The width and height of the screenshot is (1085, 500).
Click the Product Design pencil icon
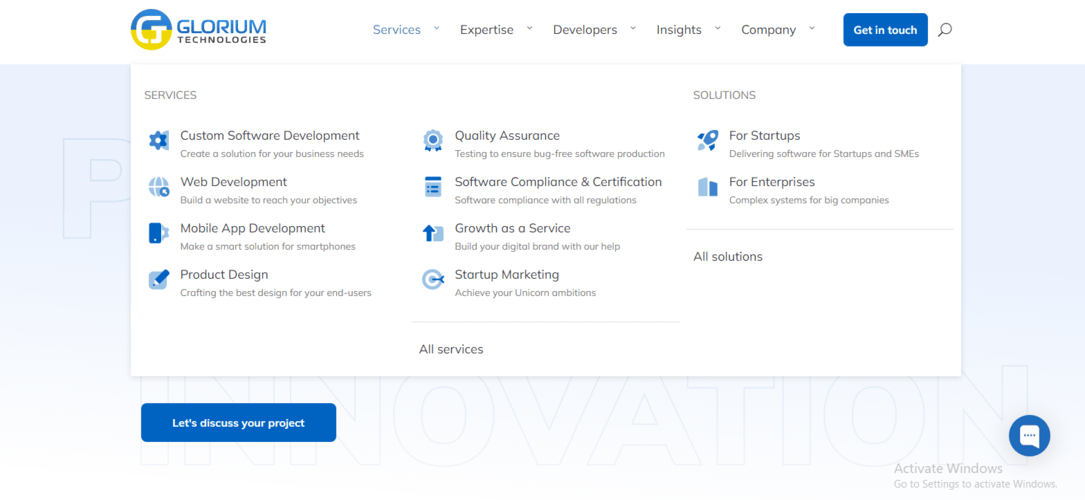[x=158, y=280]
